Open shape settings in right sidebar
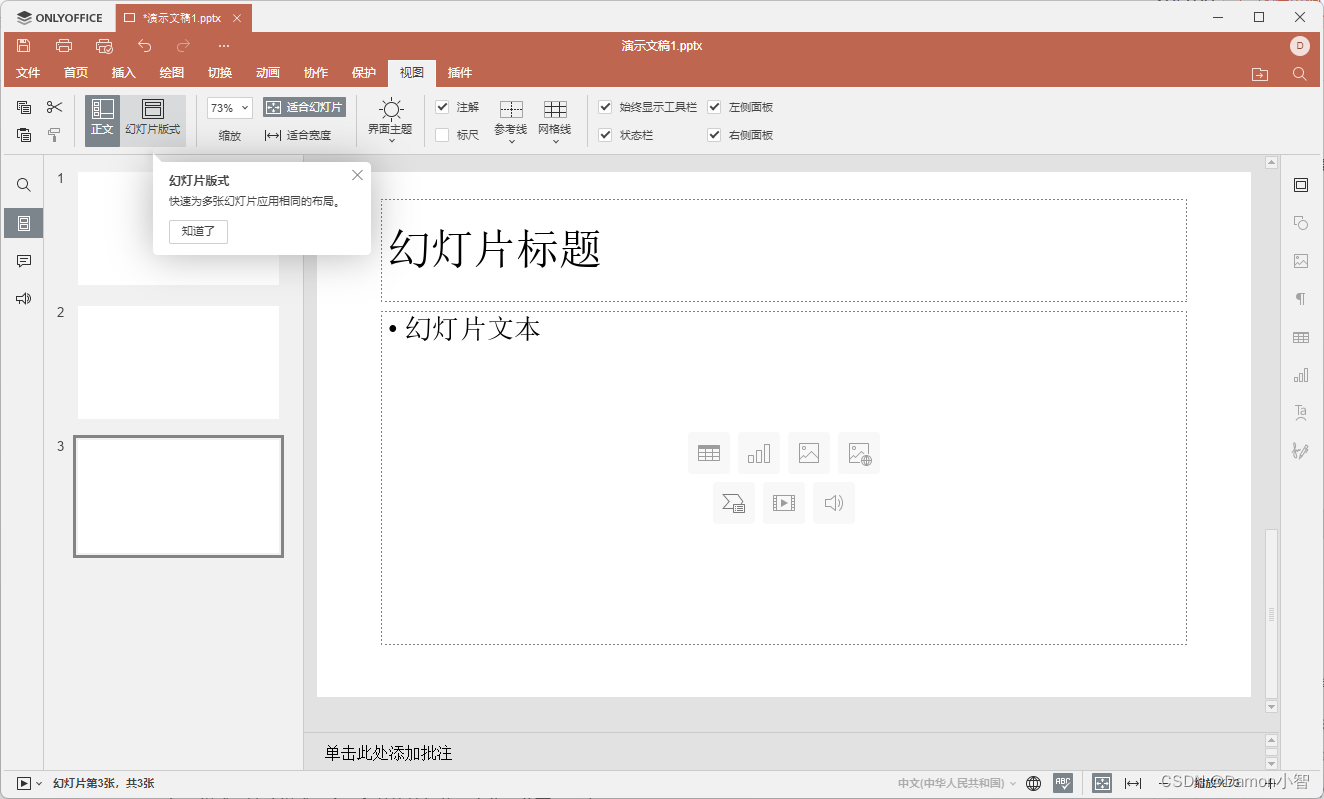The image size is (1324, 799). click(1301, 223)
